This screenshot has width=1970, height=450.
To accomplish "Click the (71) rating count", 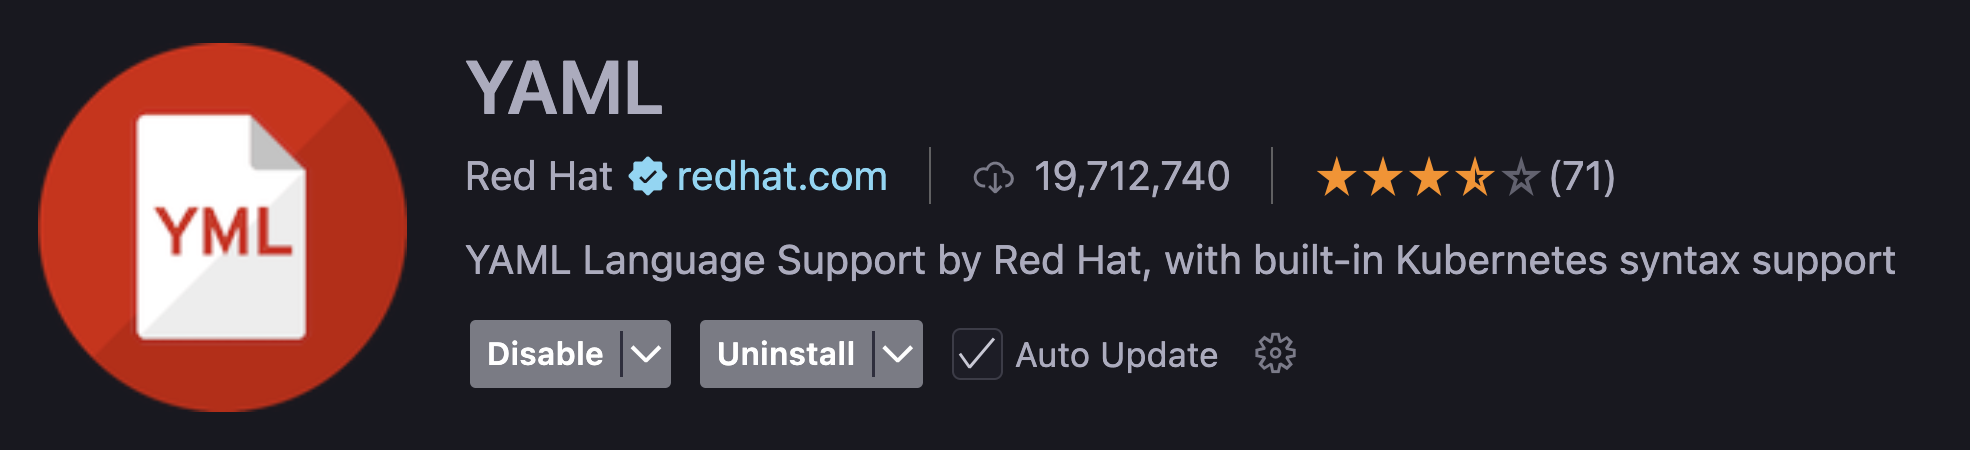I will click(1582, 177).
